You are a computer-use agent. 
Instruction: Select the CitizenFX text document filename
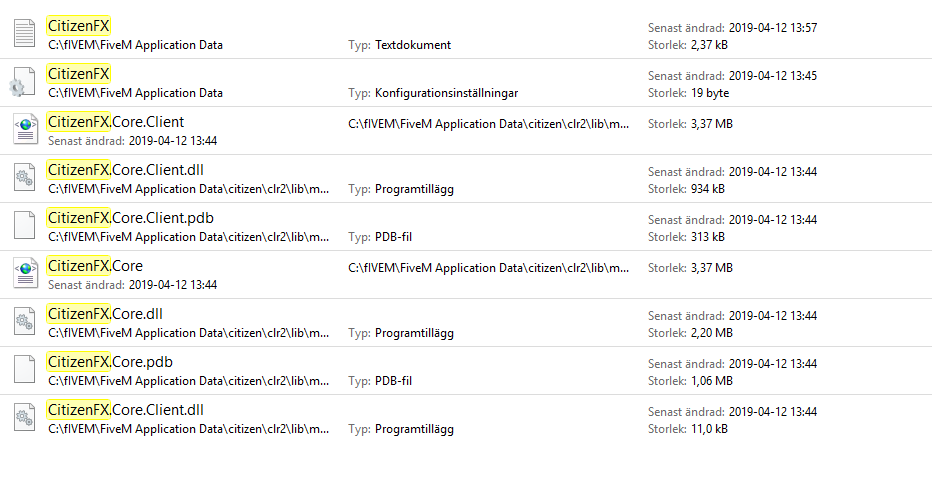tap(79, 27)
